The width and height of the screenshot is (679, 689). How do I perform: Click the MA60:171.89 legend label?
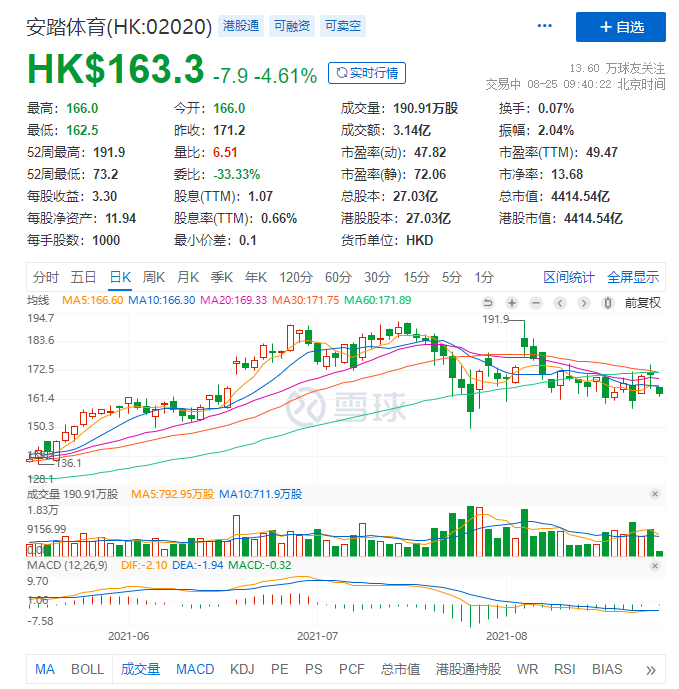pyautogui.click(x=378, y=300)
